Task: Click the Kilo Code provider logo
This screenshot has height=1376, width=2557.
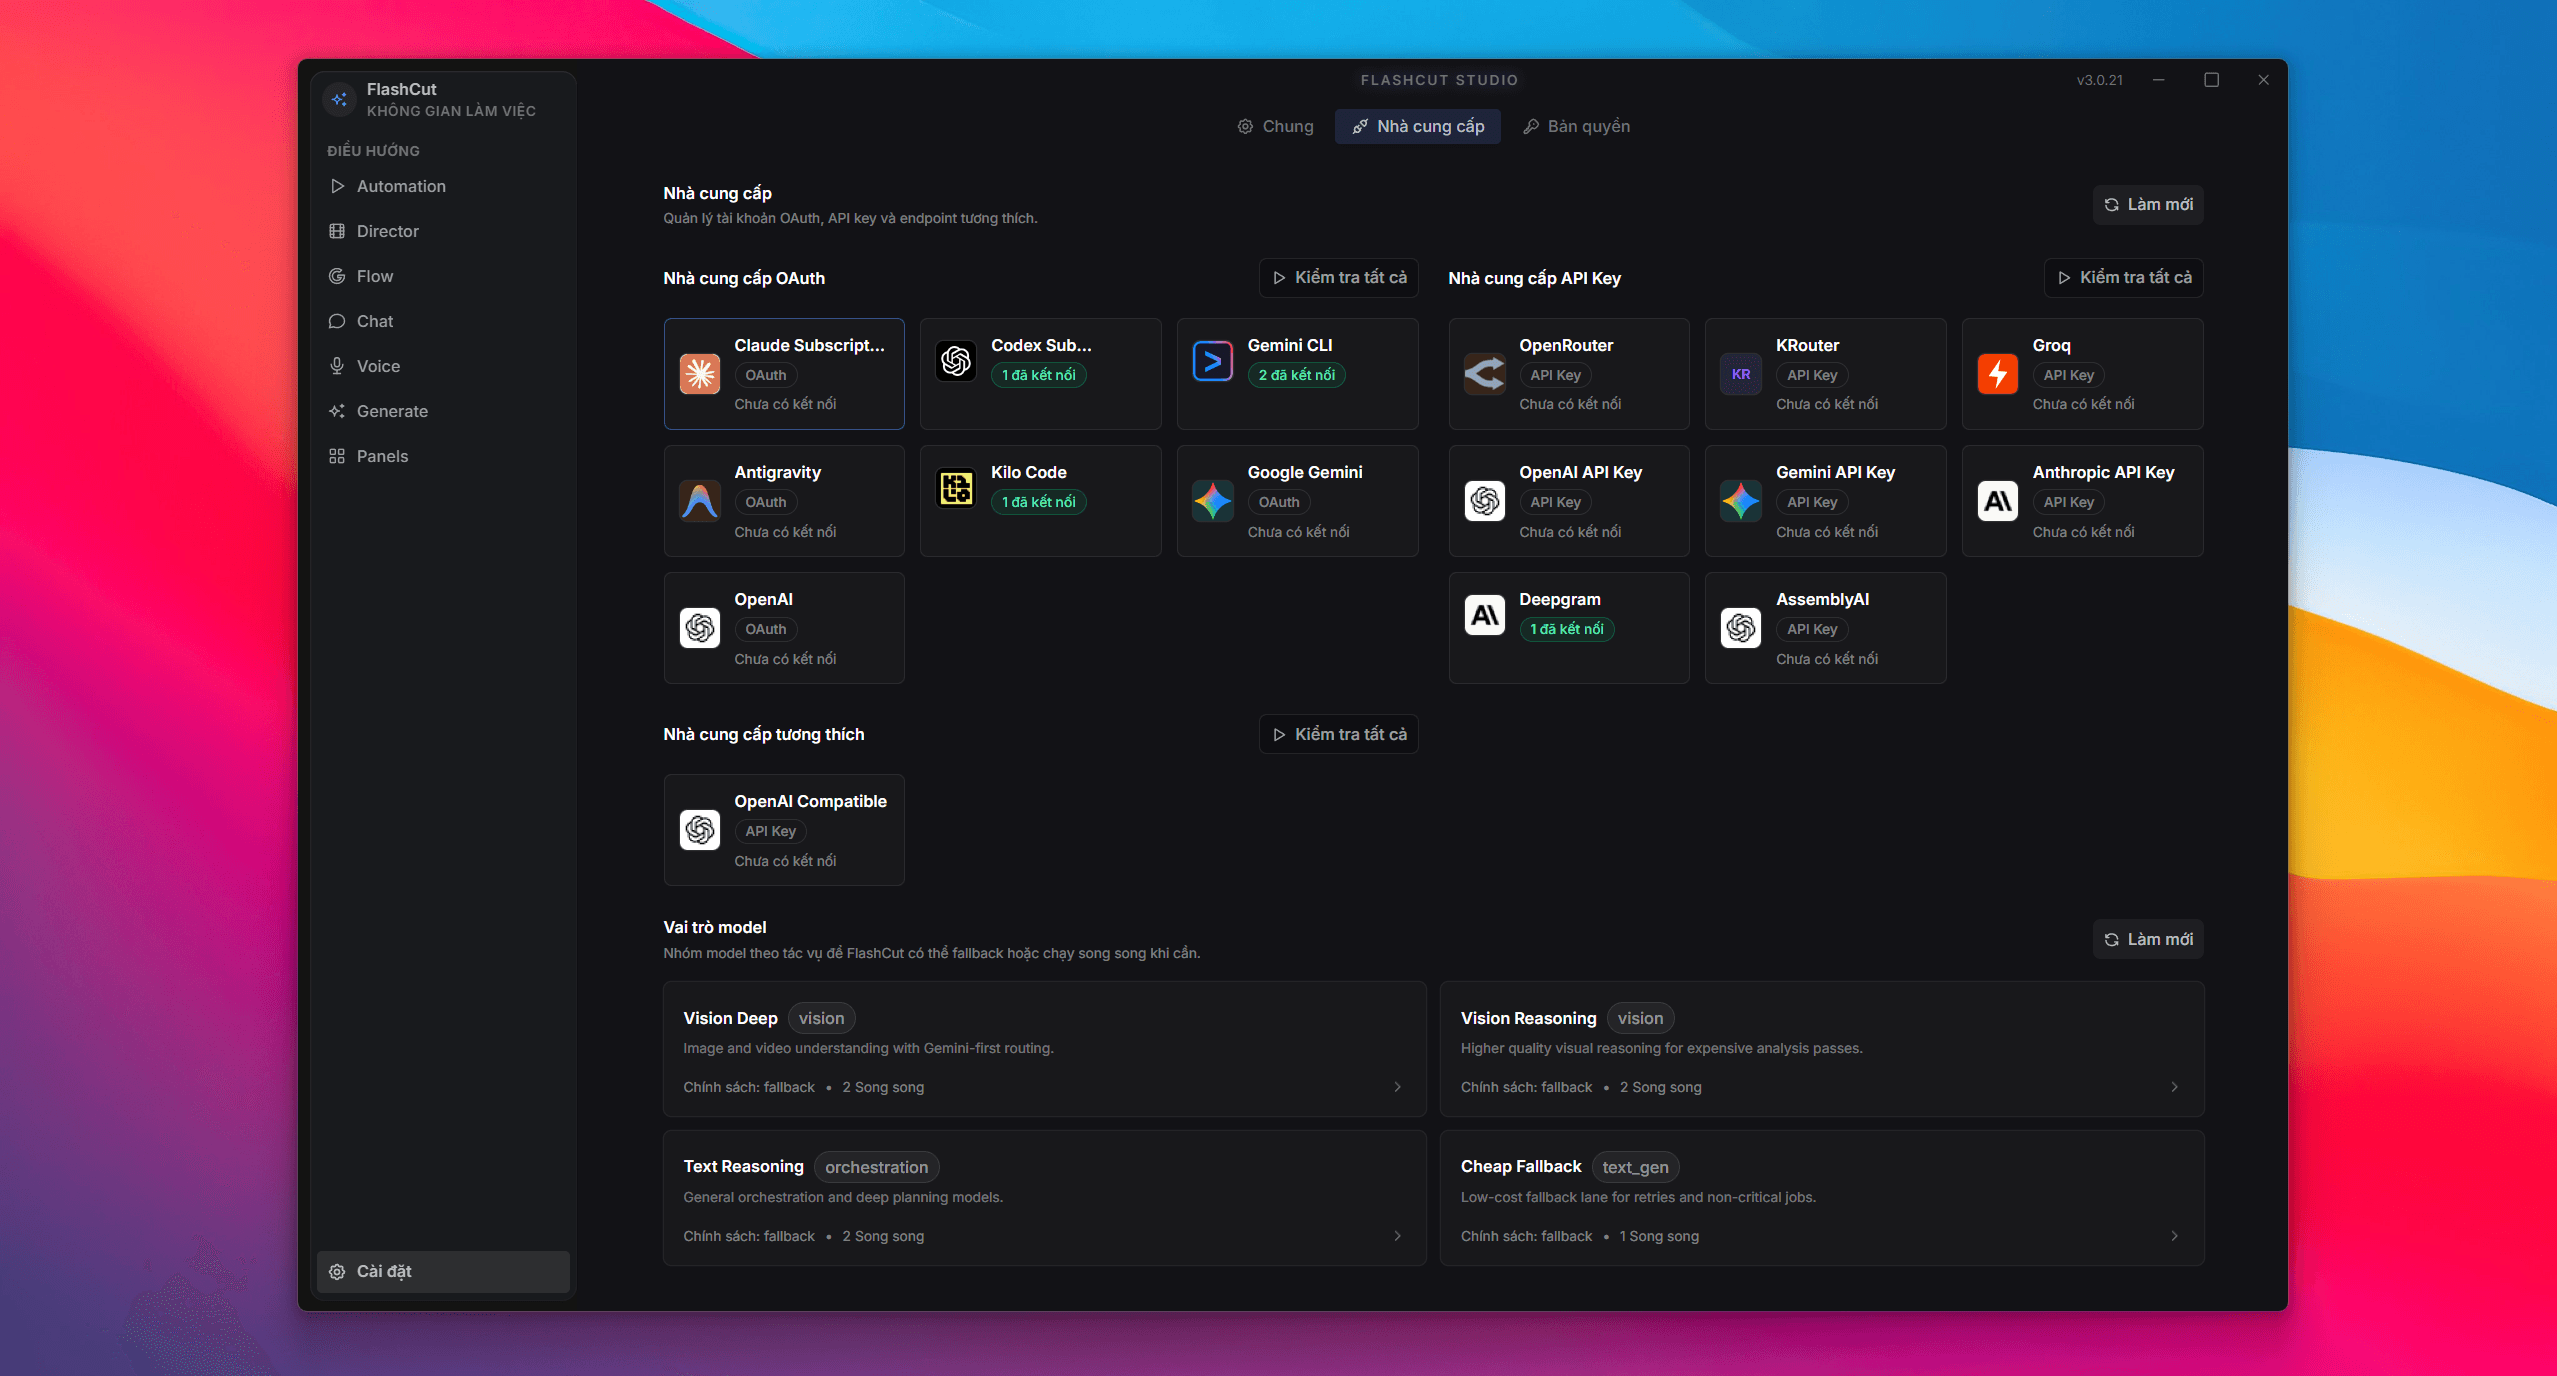Action: point(956,488)
